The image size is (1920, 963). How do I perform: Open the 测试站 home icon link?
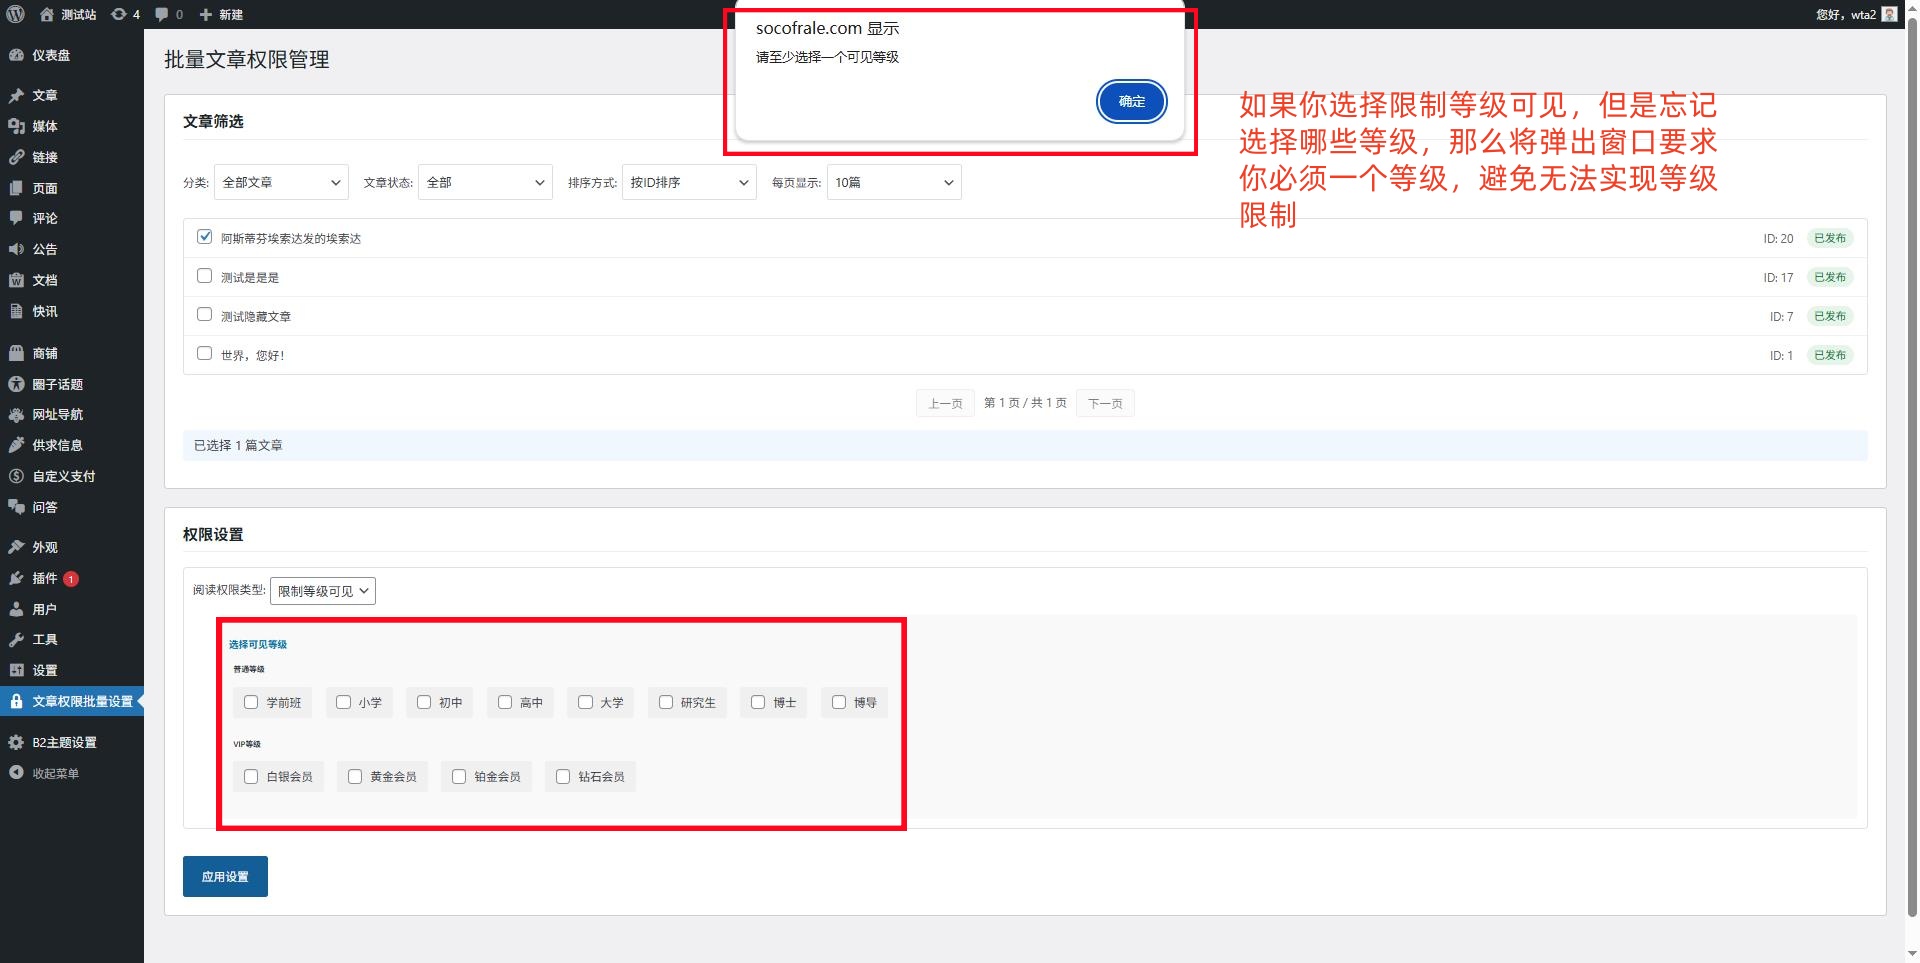tap(47, 14)
